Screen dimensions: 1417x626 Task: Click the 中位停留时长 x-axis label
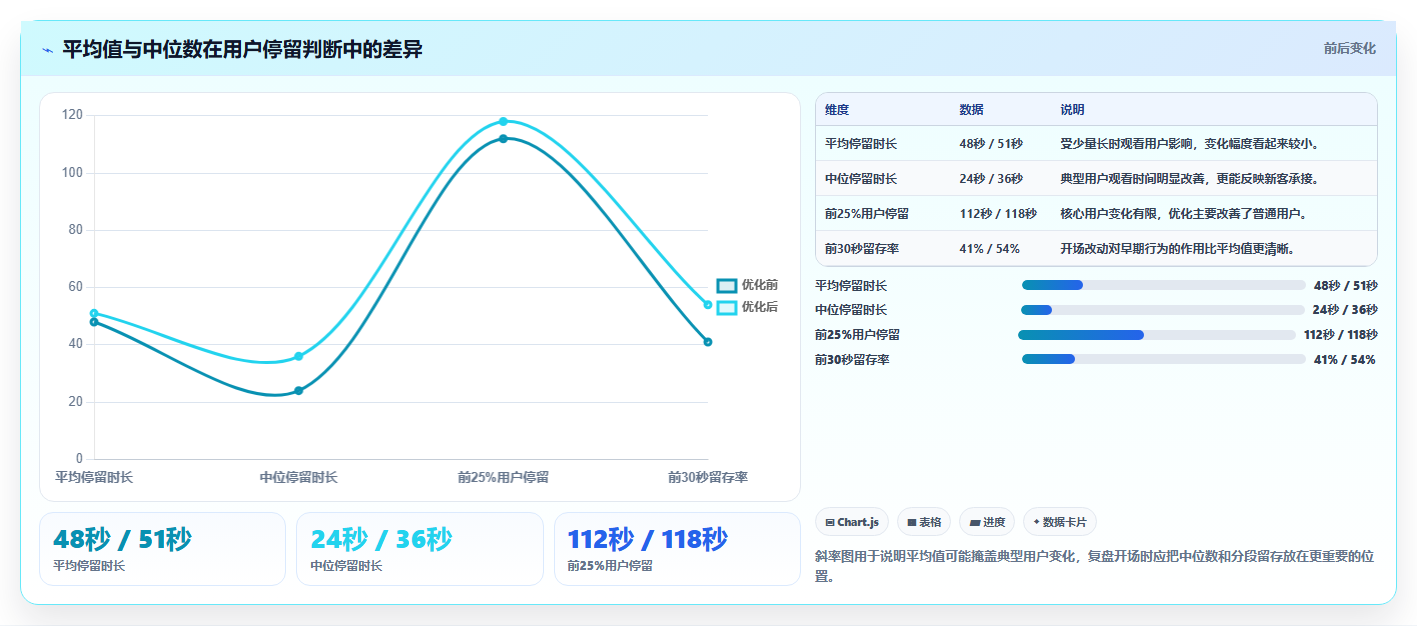click(299, 478)
